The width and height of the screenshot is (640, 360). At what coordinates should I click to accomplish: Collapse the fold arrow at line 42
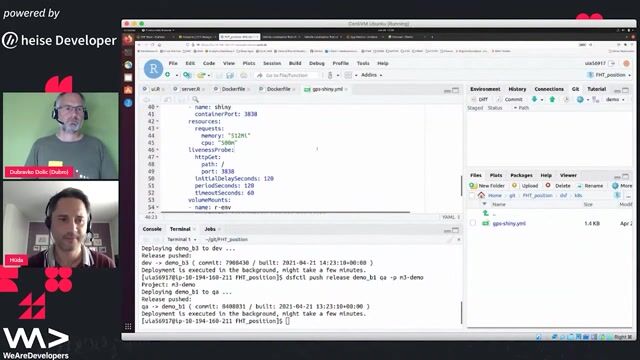tap(158, 121)
